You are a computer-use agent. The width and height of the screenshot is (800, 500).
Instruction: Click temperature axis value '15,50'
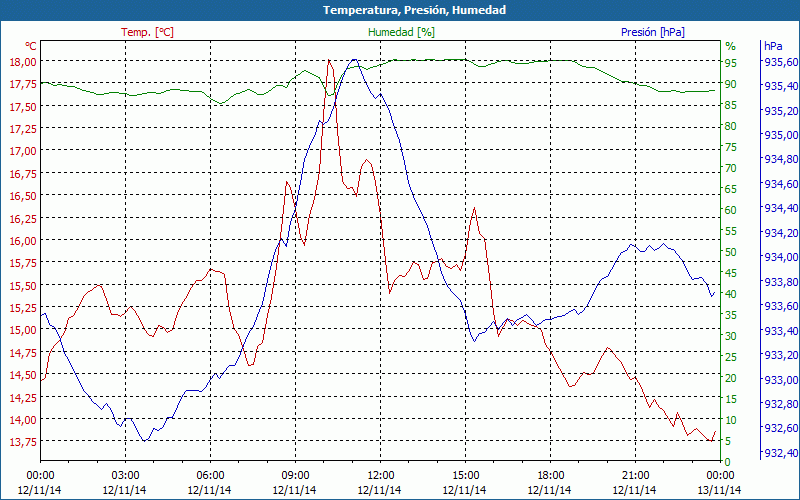23,285
